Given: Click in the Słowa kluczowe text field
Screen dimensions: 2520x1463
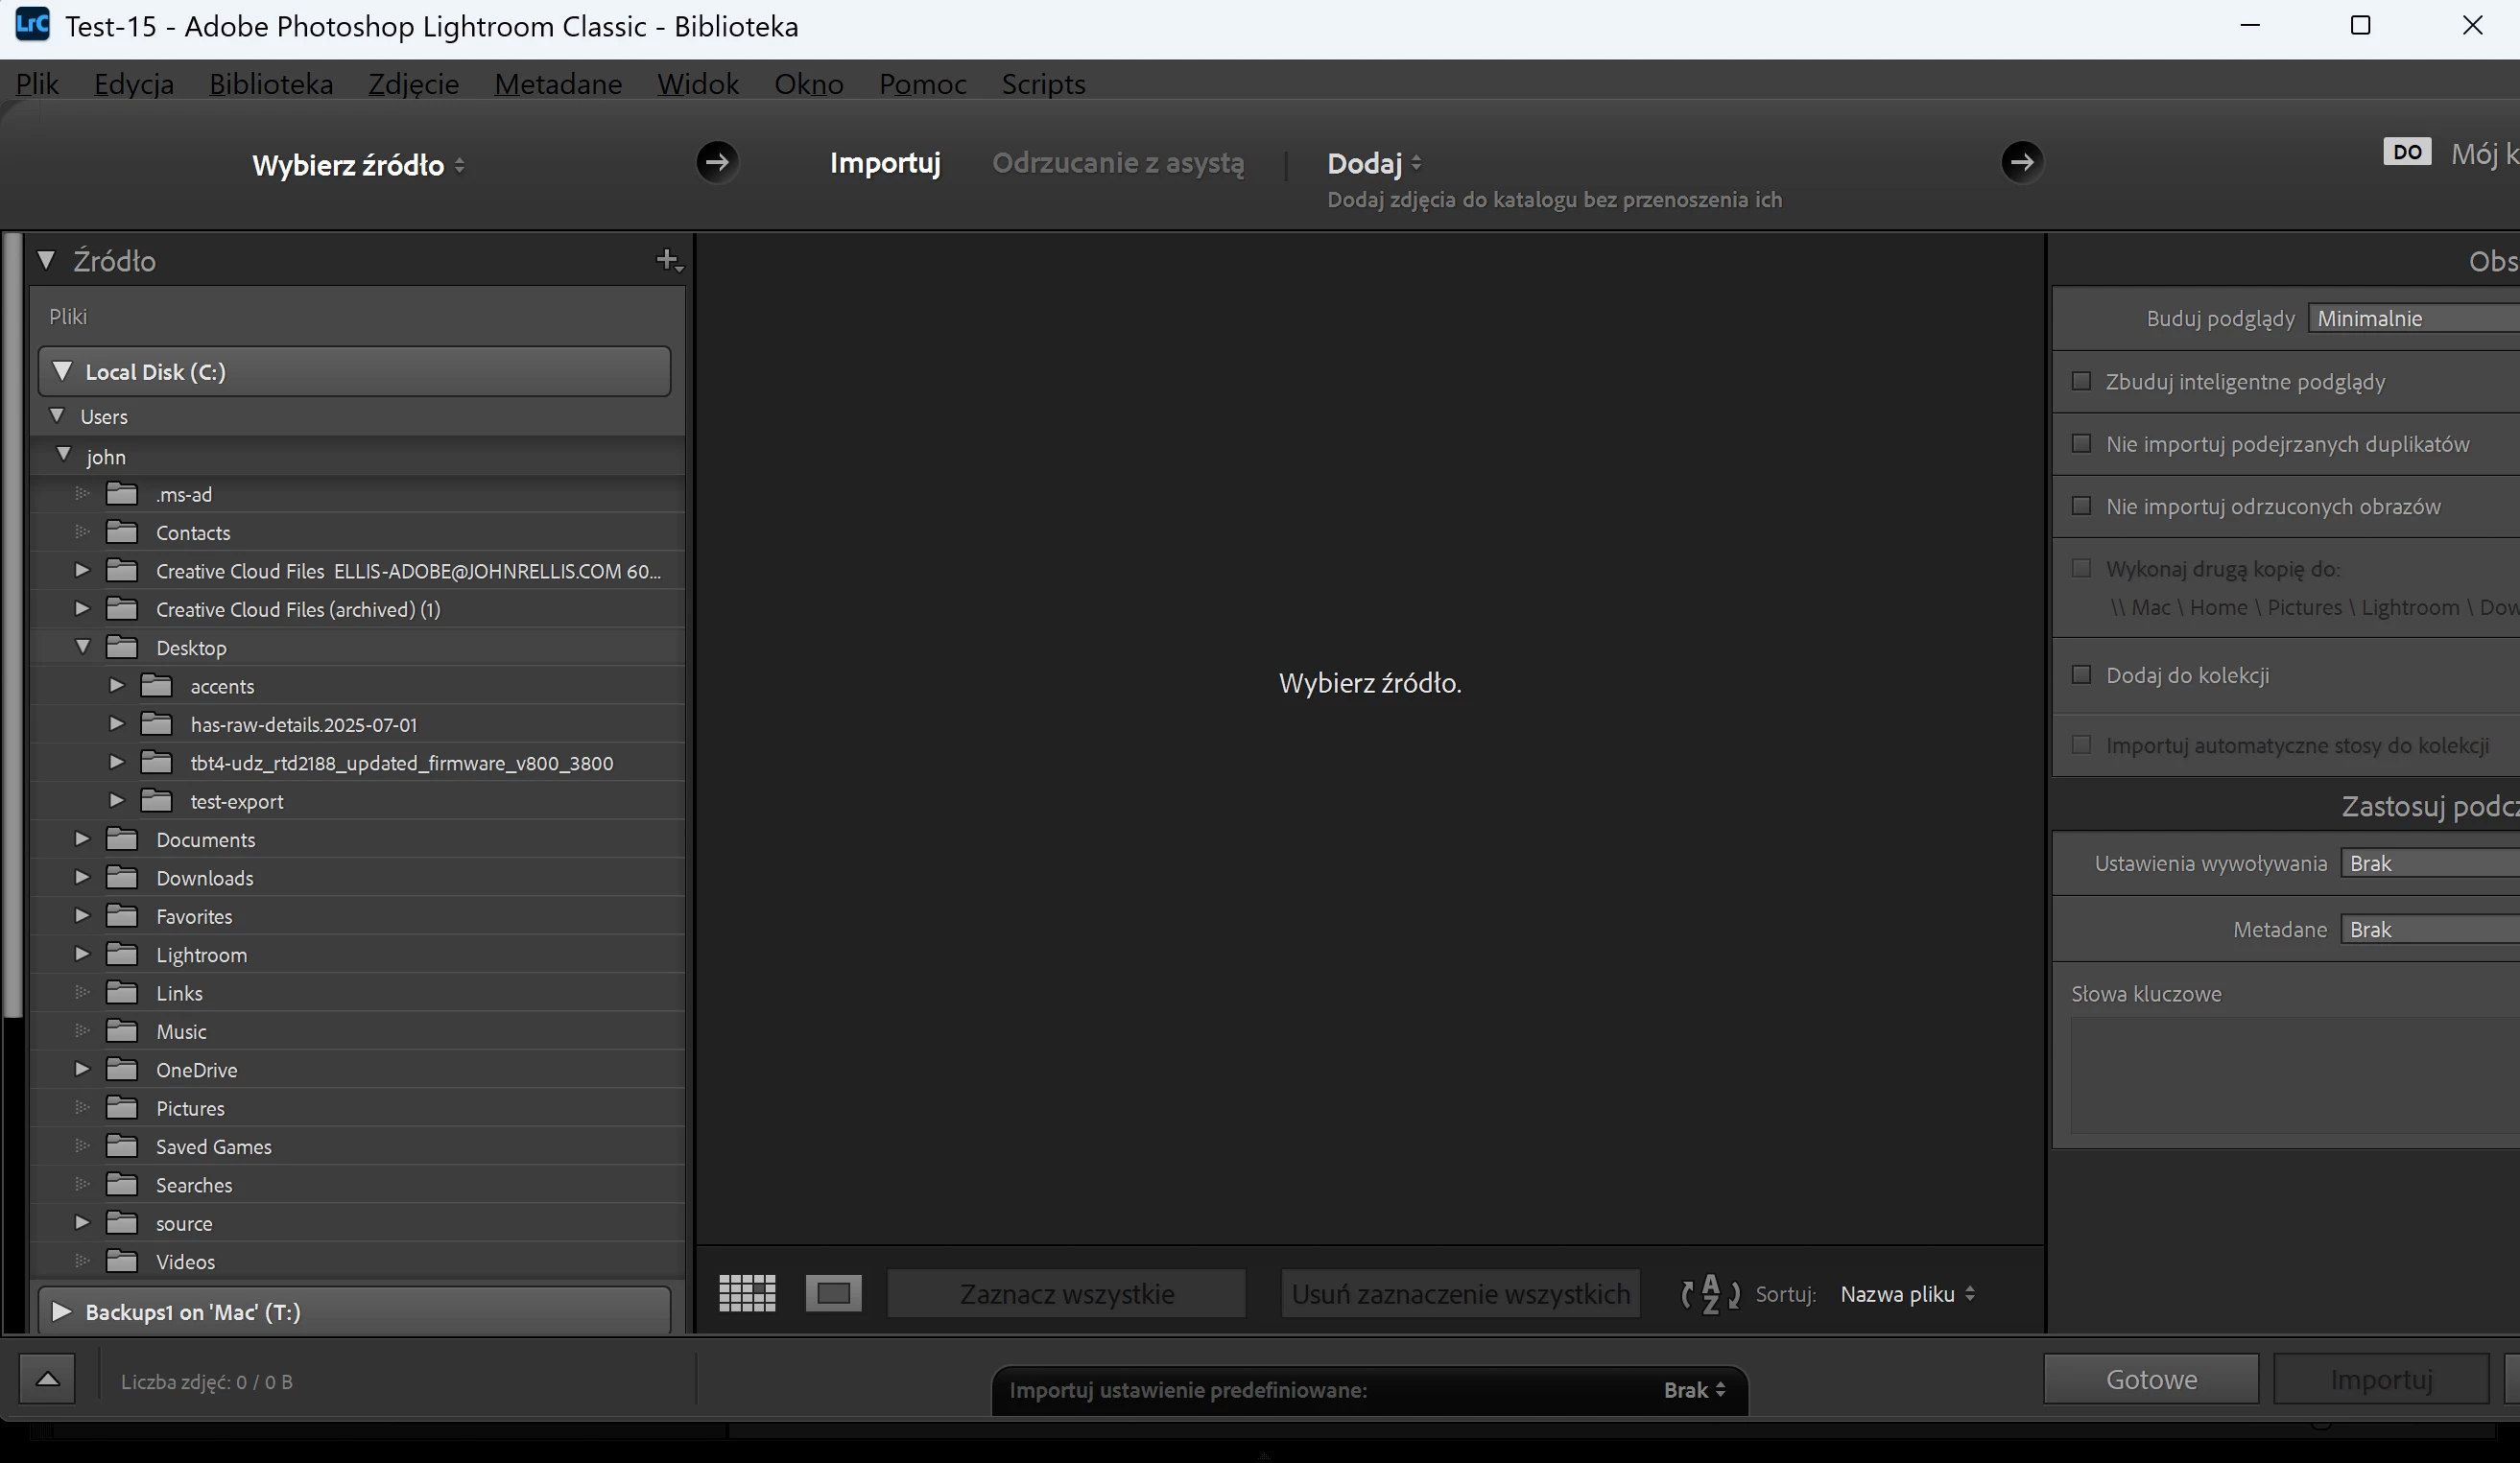Looking at the screenshot, I should [x=2290, y=1075].
